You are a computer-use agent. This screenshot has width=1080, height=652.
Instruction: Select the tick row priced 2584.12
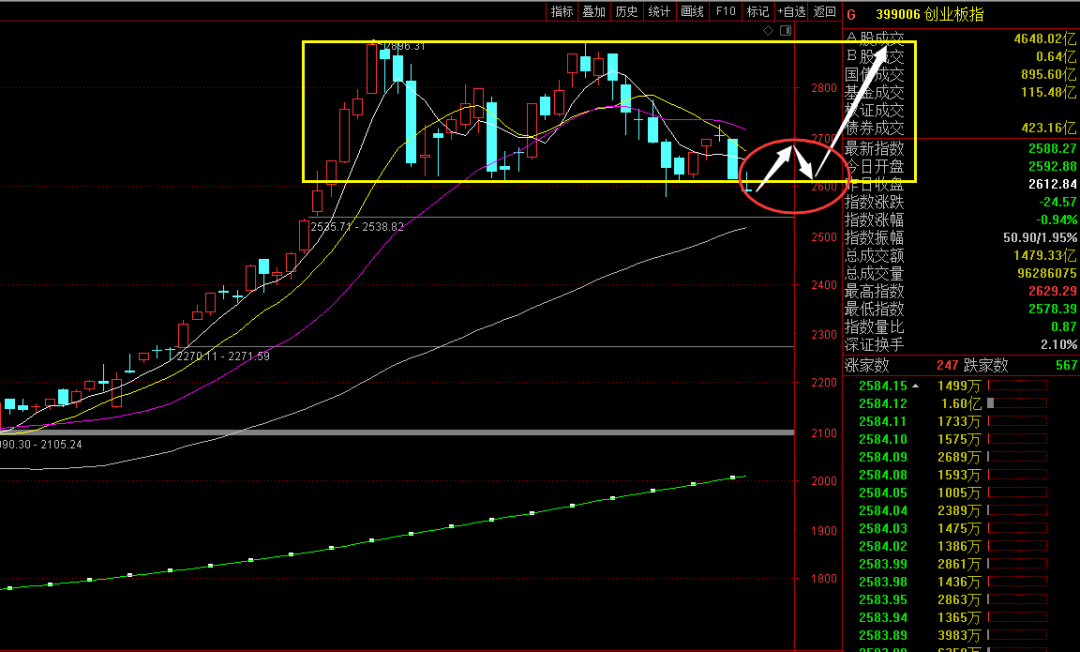pos(960,404)
